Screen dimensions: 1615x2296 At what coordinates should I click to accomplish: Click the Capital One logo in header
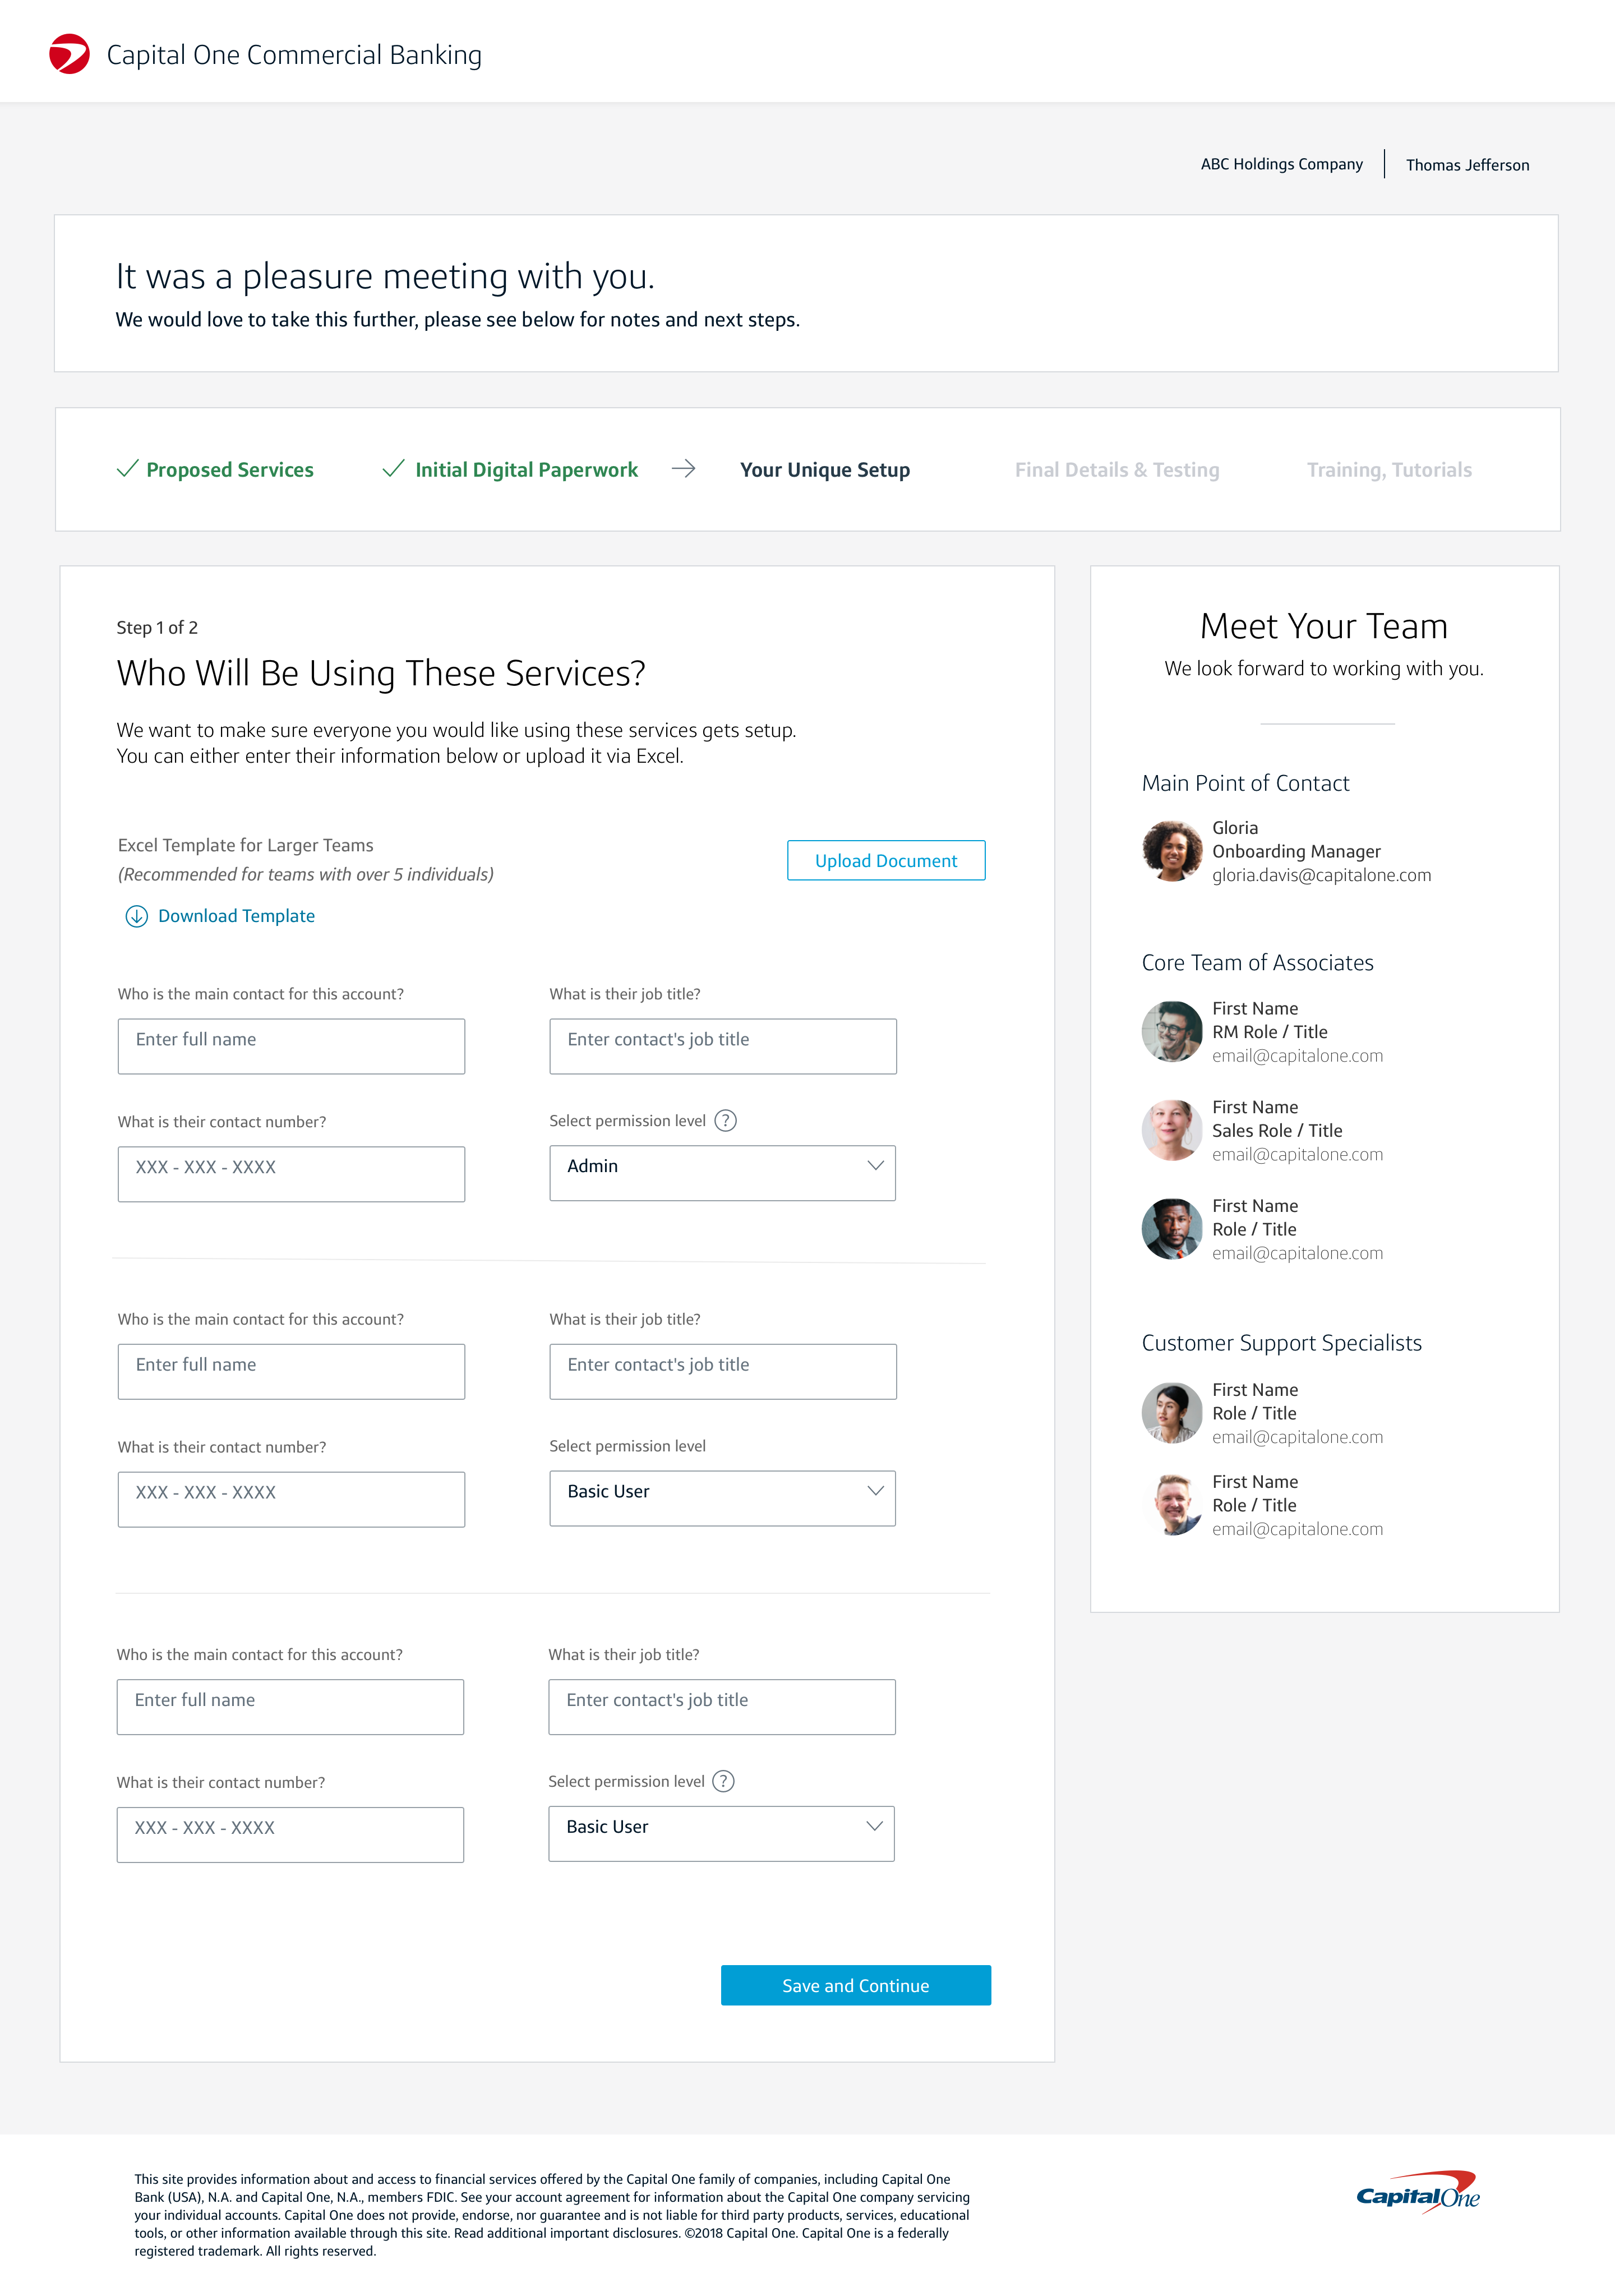coord(70,54)
